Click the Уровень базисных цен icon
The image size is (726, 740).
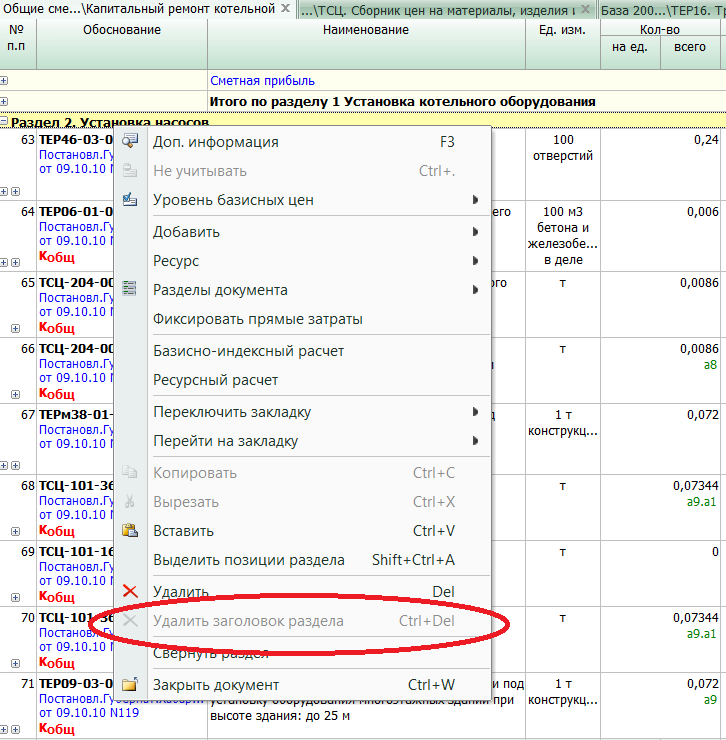click(129, 200)
